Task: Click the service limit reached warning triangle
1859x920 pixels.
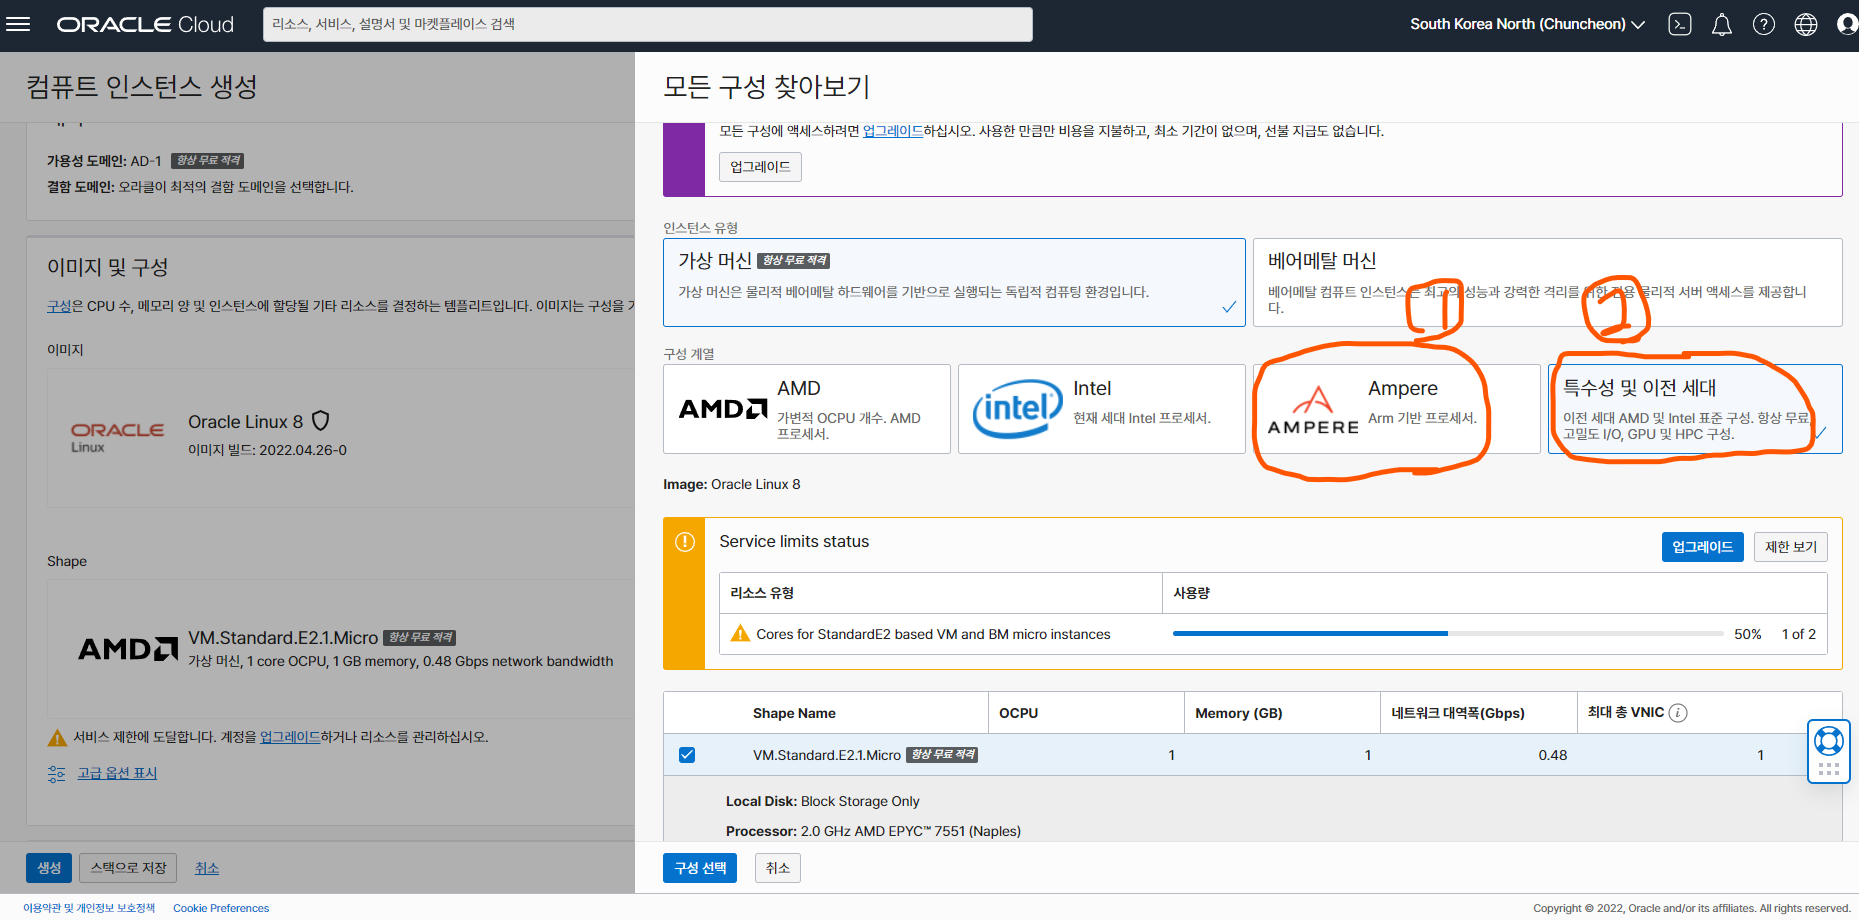Action: pyautogui.click(x=57, y=738)
